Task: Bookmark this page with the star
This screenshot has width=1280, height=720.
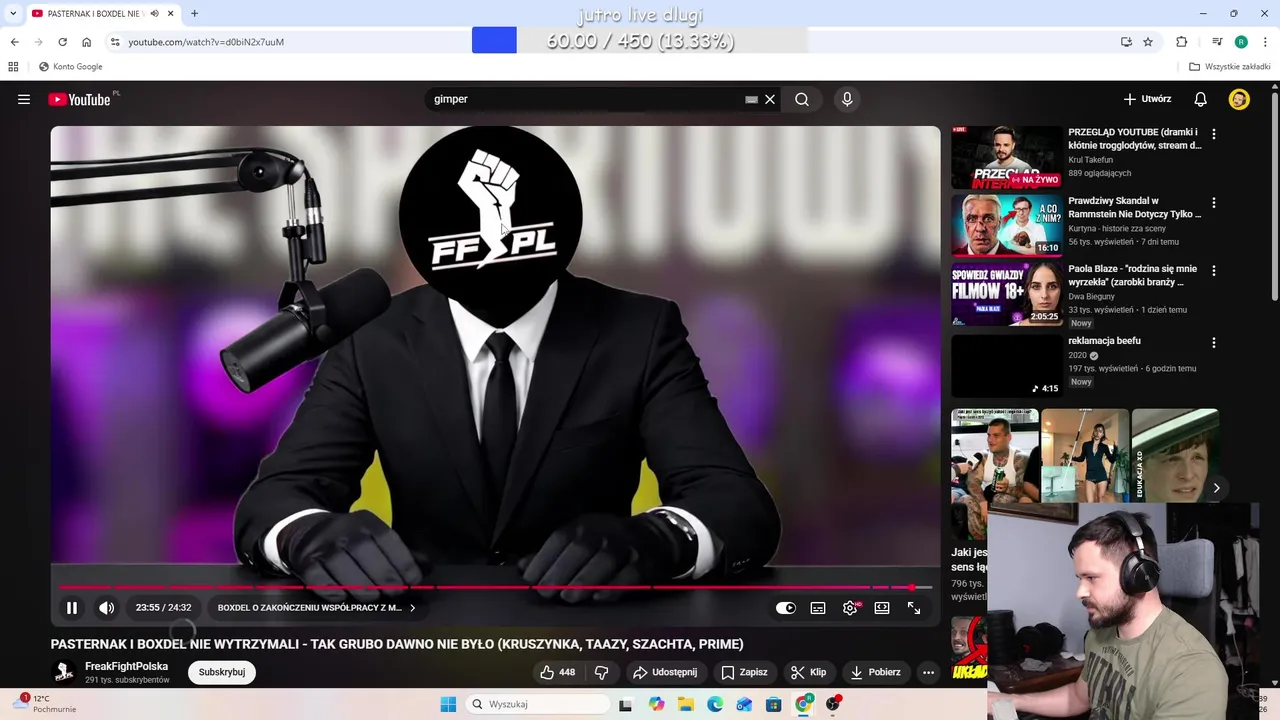Action: tap(1148, 42)
